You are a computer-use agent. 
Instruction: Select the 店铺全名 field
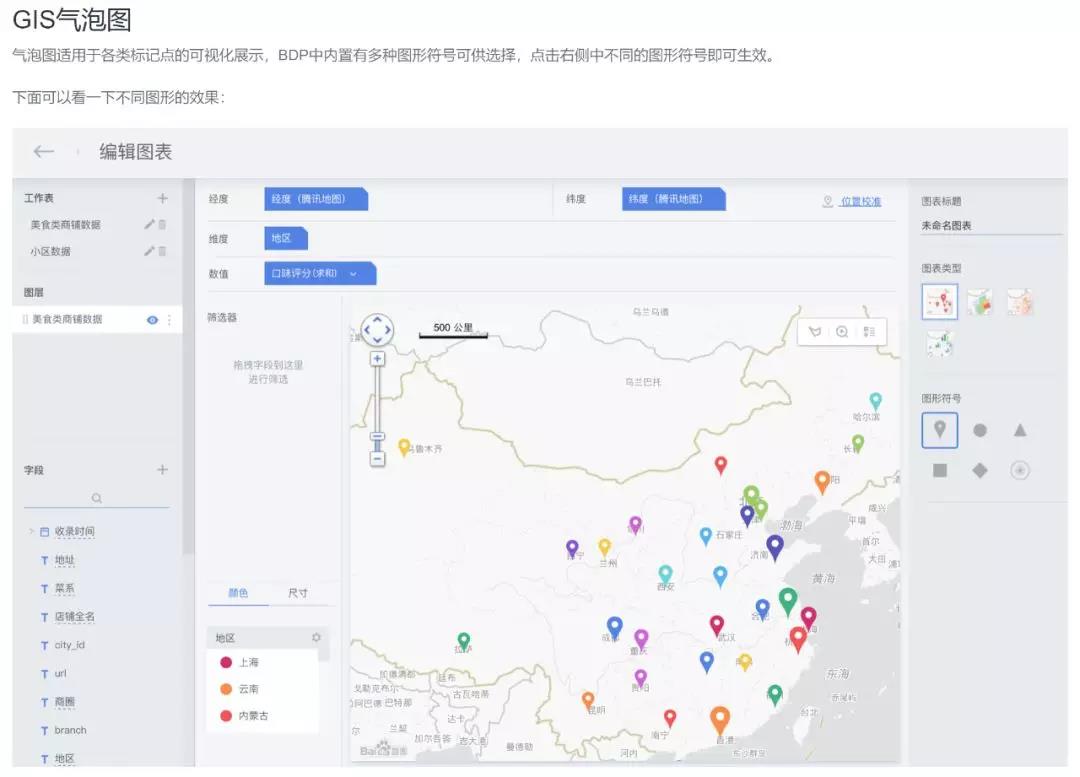pos(74,617)
